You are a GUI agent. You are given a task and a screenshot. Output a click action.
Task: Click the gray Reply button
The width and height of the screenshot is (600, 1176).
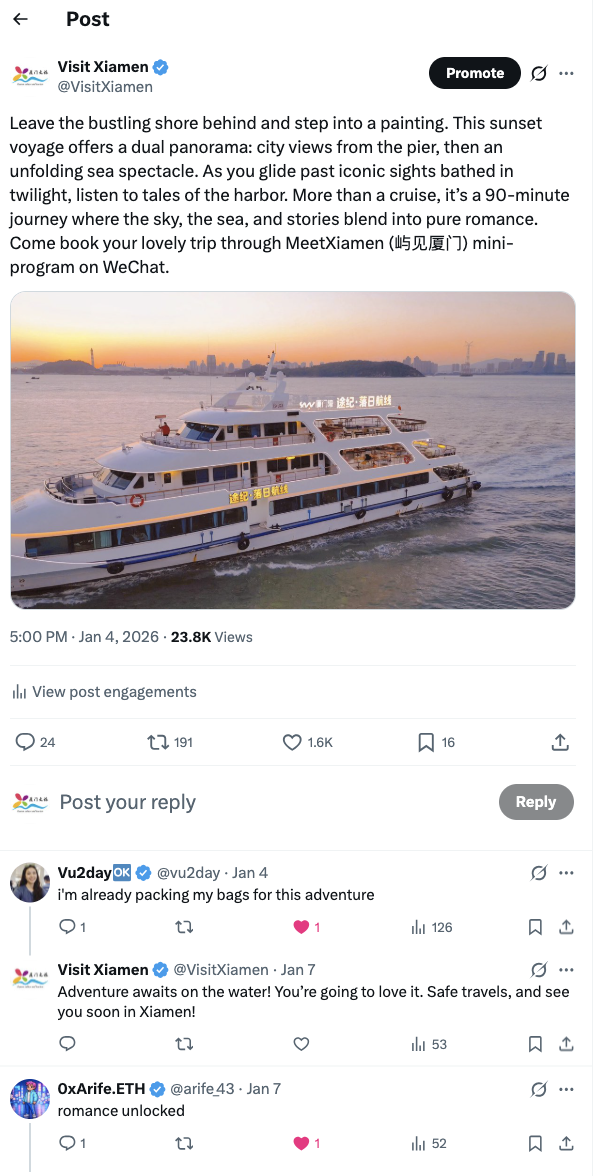pyautogui.click(x=535, y=802)
